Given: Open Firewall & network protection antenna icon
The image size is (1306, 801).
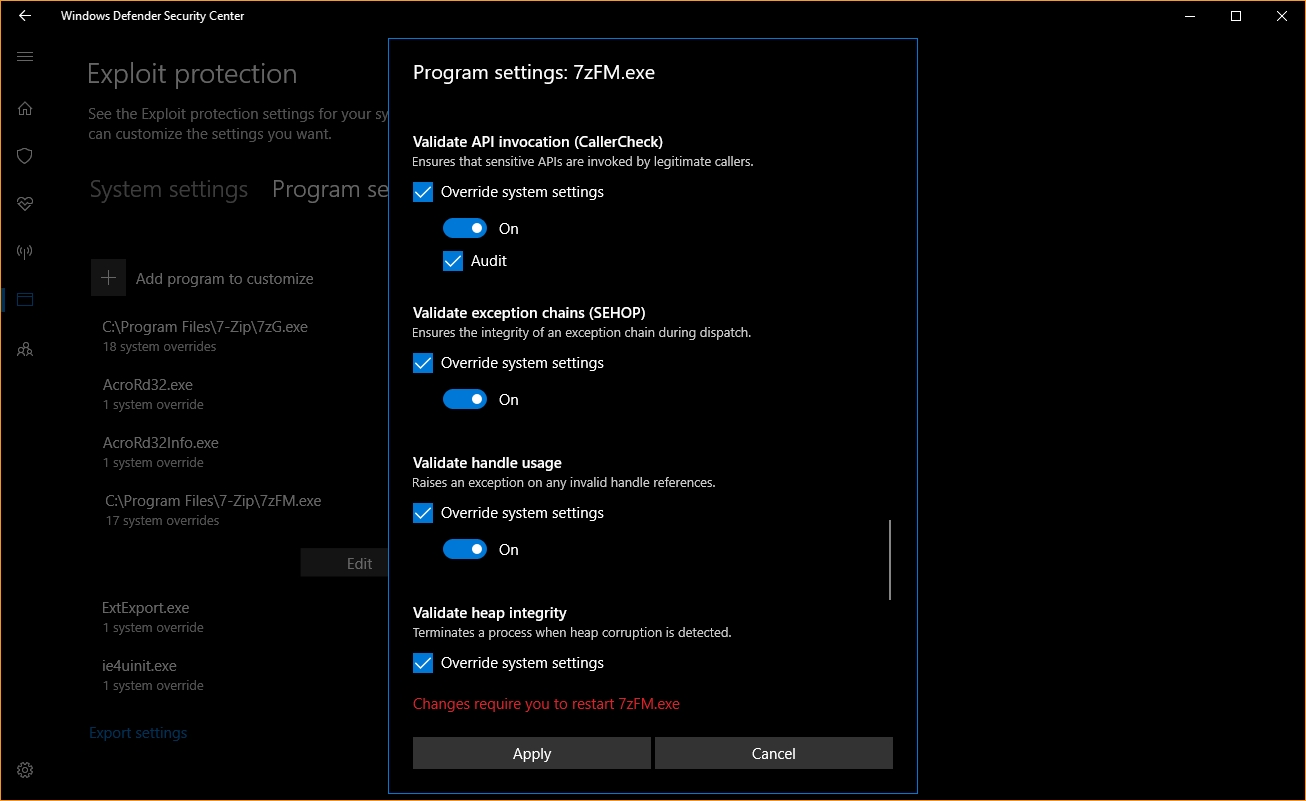Looking at the screenshot, I should 25,252.
